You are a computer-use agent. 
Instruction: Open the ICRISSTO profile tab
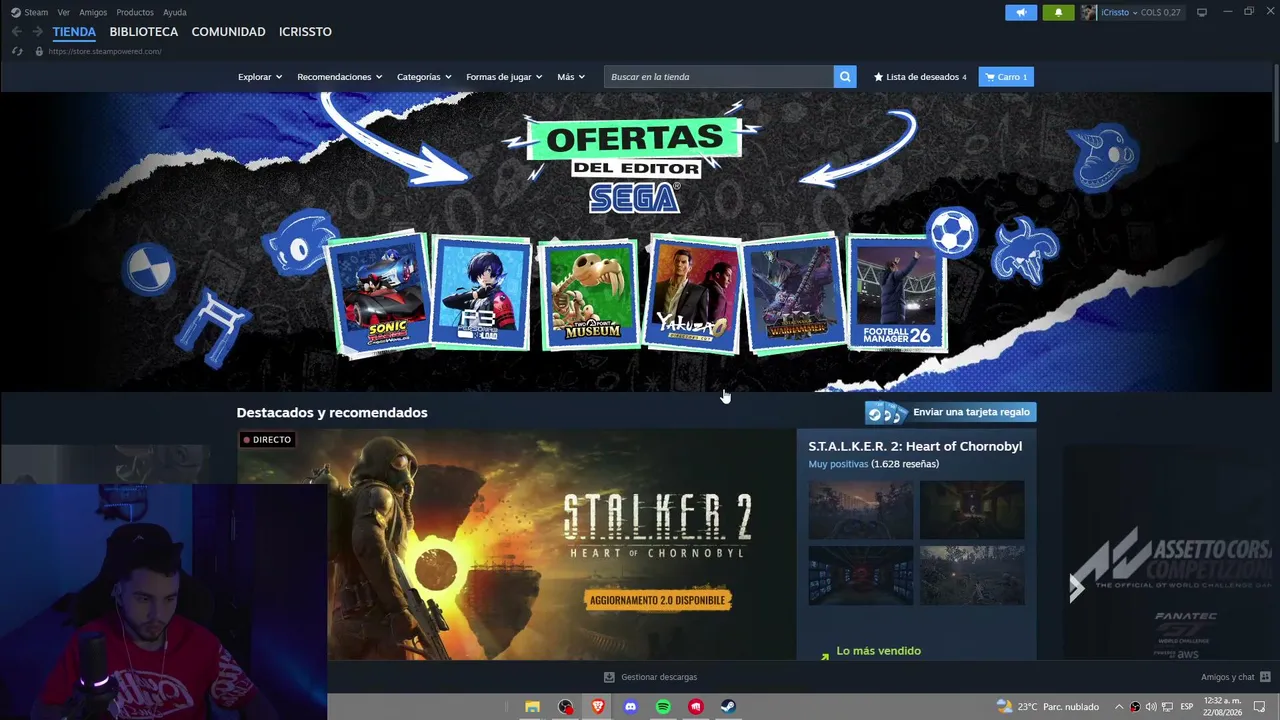coord(305,32)
